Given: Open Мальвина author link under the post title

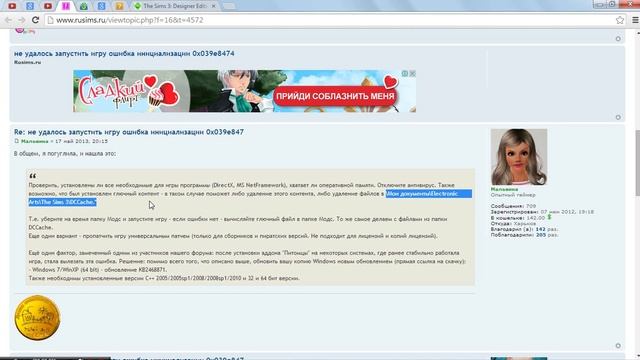Looking at the screenshot, I should pos(35,141).
